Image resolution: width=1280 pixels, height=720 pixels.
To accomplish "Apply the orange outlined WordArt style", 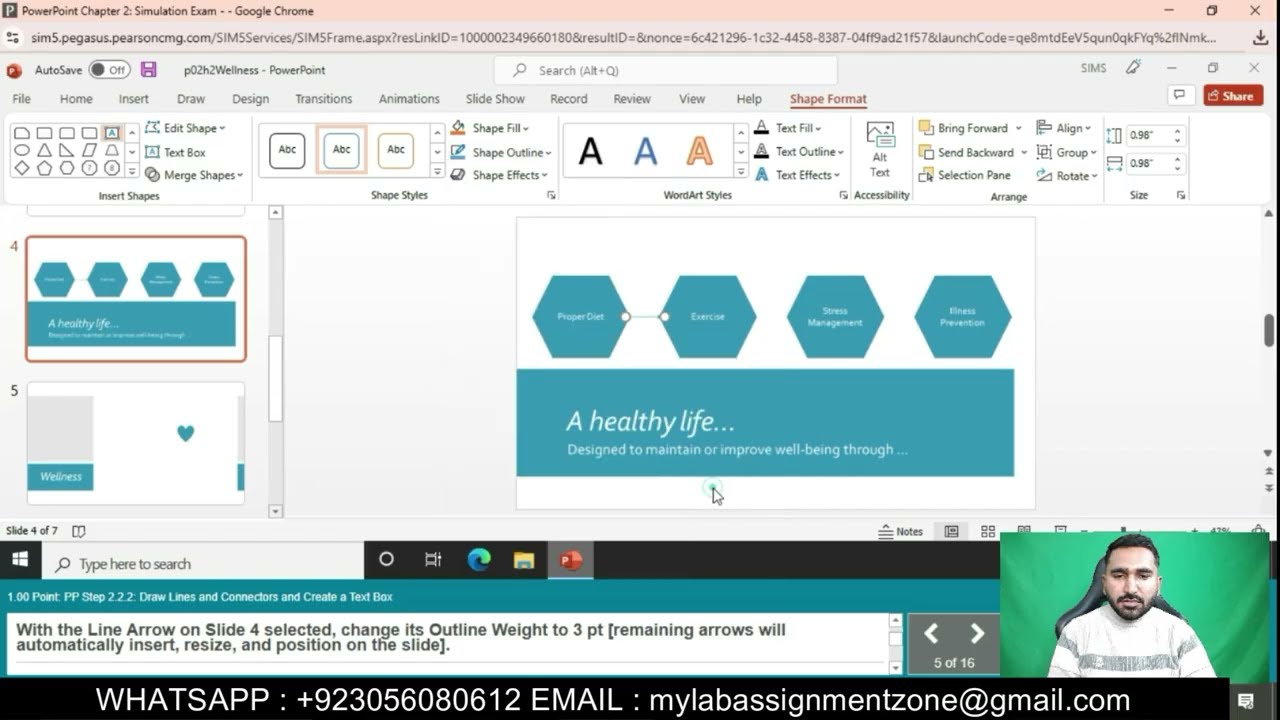I will click(x=700, y=151).
